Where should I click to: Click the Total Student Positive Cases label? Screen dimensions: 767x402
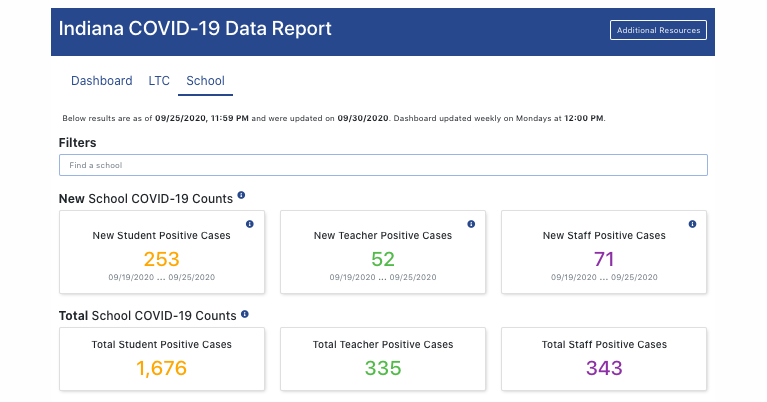(x=161, y=345)
